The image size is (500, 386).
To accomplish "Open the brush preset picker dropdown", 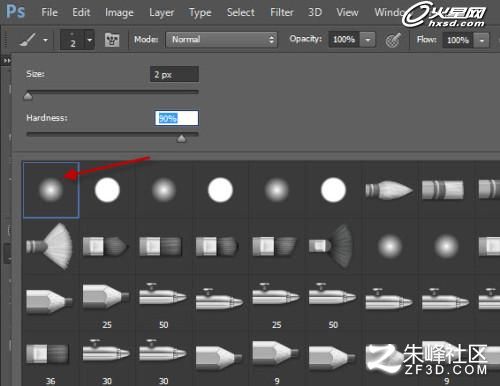I will (90, 40).
